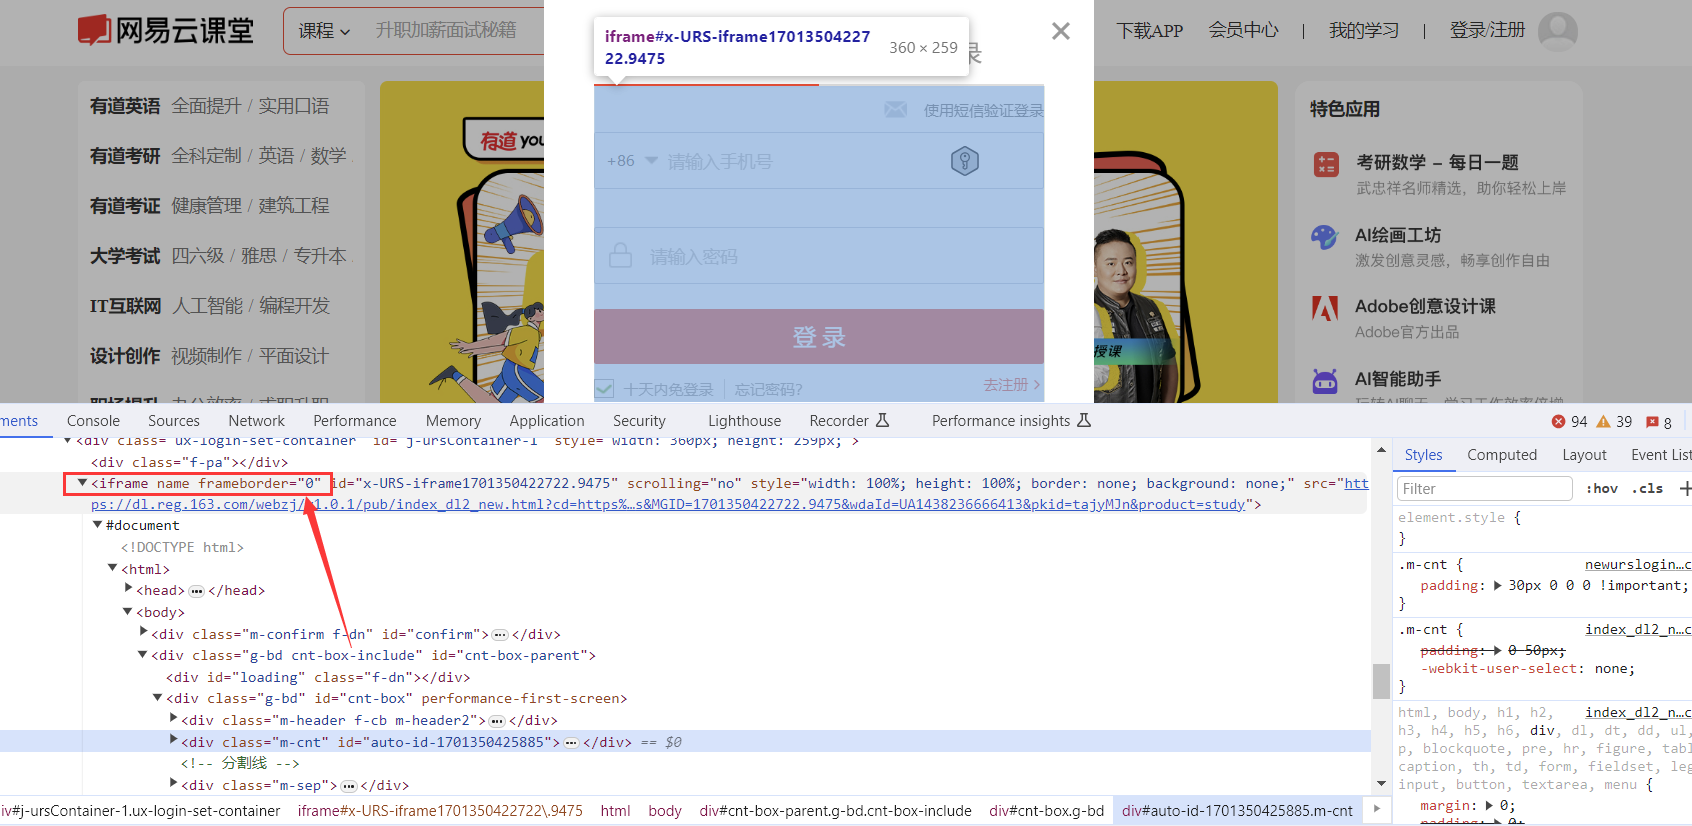Expand the m-confirm div node
The image size is (1692, 826).
point(143,632)
